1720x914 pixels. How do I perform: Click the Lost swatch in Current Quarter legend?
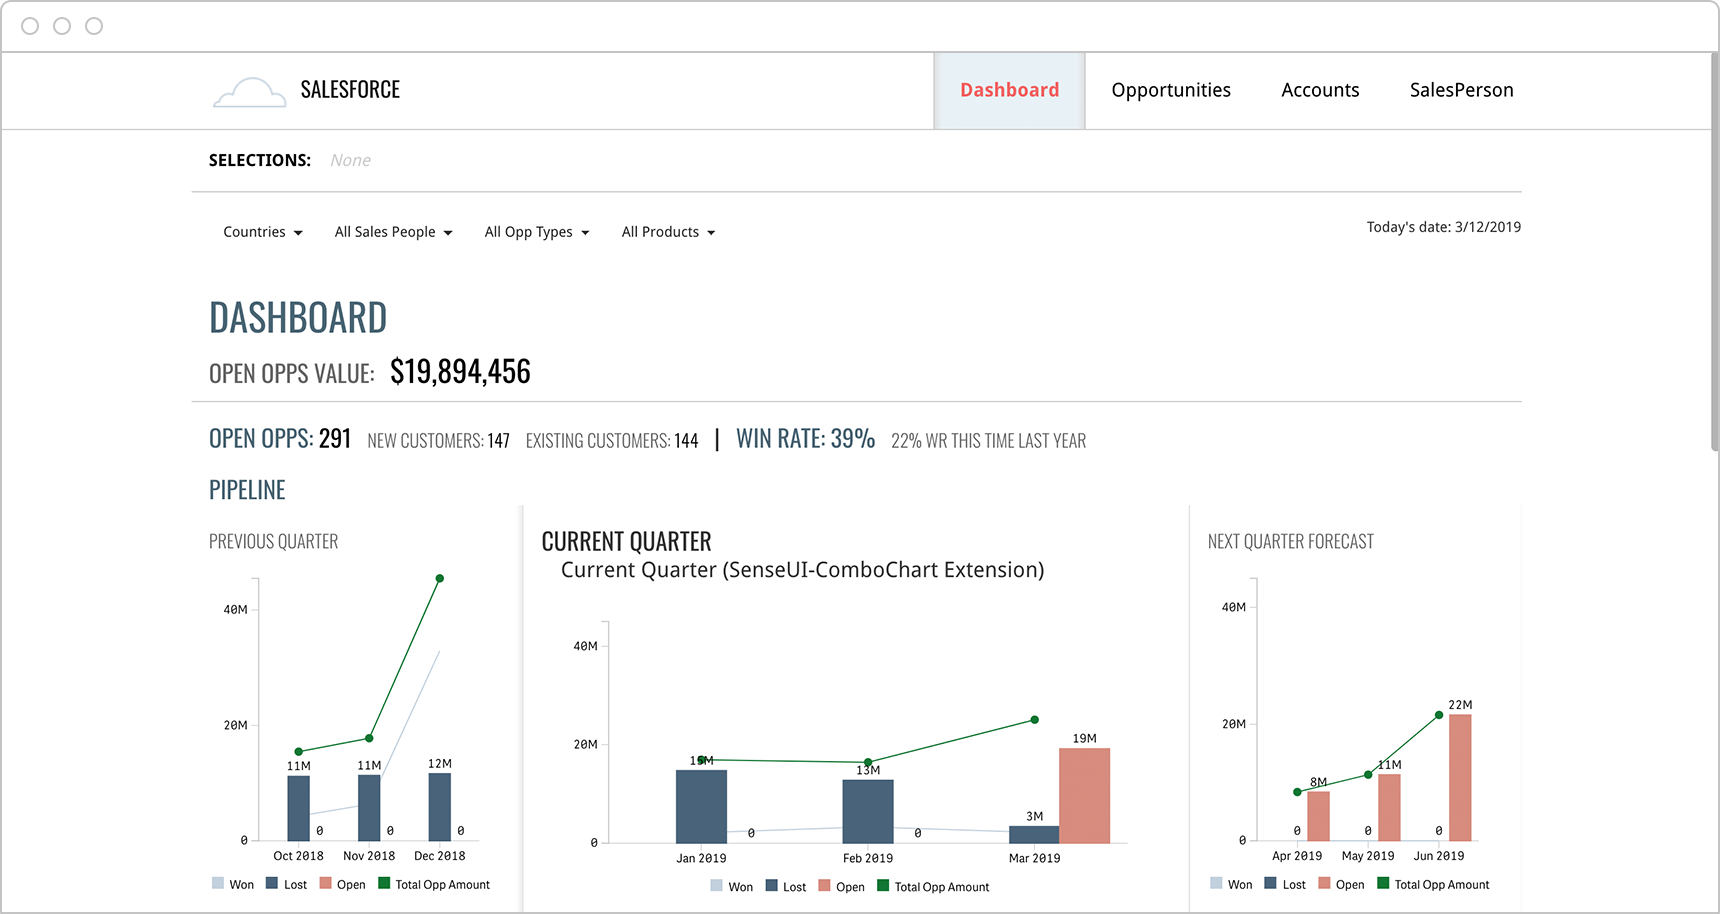coord(772,885)
